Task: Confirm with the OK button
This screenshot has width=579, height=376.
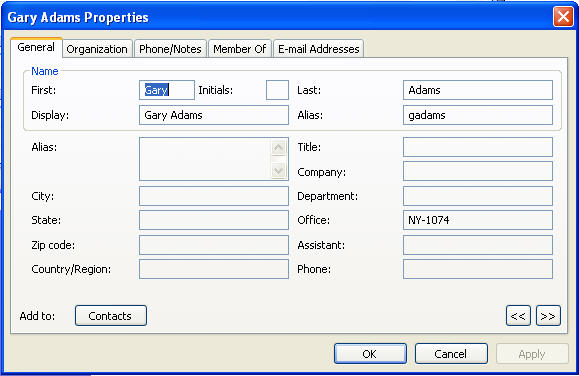Action: click(370, 354)
